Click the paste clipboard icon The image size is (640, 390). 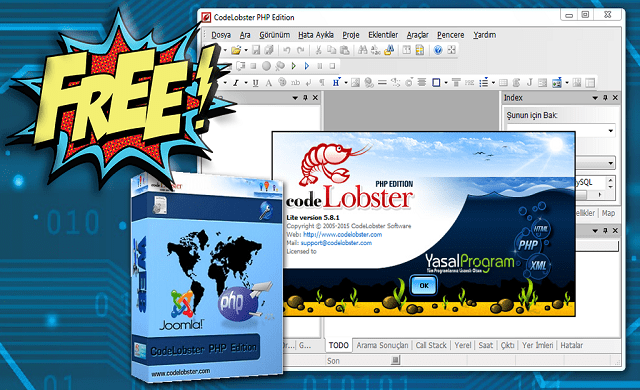click(x=345, y=50)
